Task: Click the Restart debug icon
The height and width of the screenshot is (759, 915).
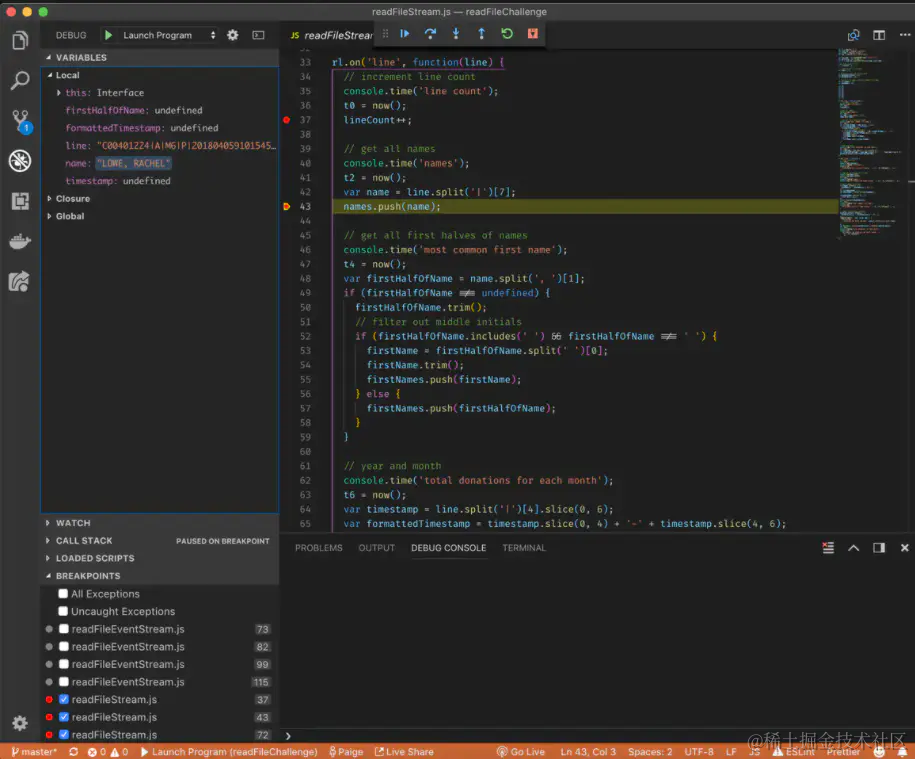Action: 507,34
